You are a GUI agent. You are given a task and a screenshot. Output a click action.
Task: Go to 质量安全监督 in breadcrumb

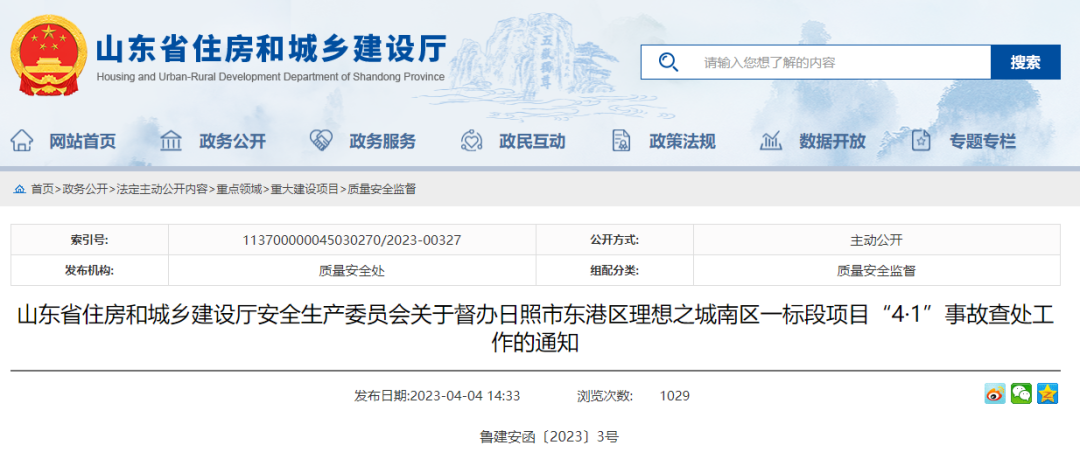pyautogui.click(x=382, y=189)
